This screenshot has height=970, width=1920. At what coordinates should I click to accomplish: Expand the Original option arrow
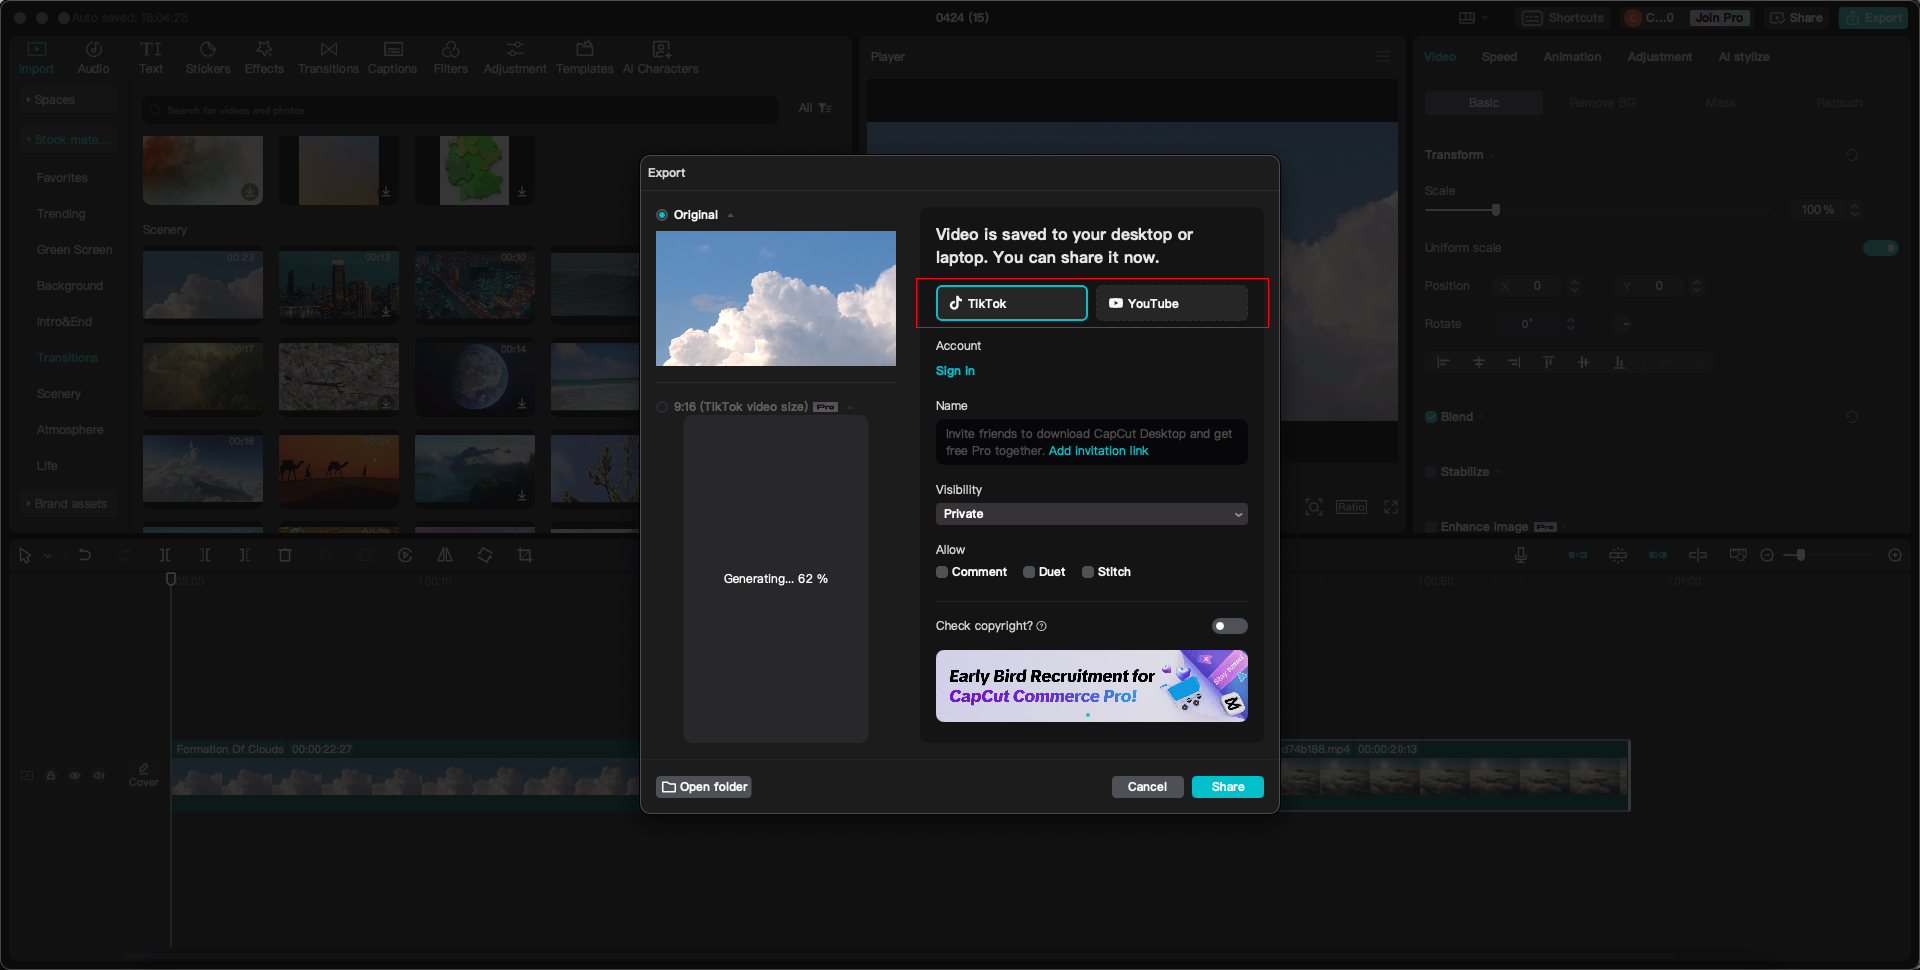[x=731, y=215]
